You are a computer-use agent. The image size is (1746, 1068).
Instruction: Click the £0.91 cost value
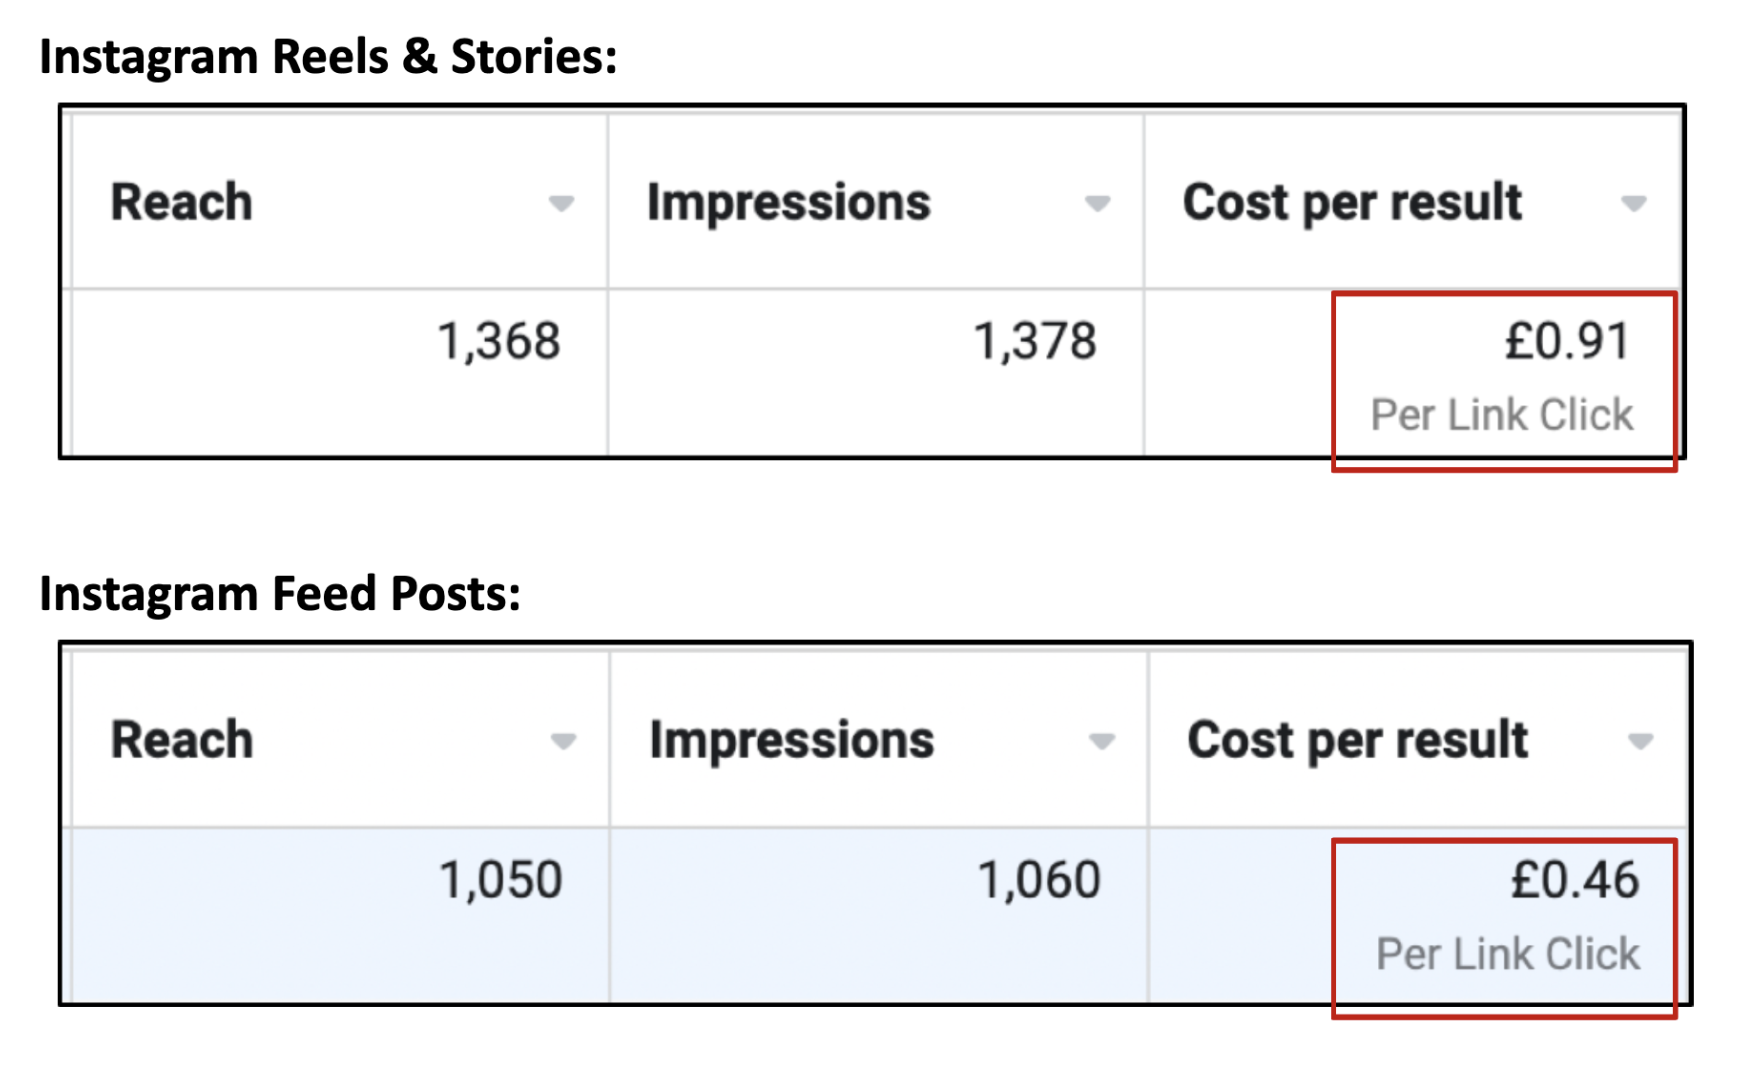[1567, 341]
